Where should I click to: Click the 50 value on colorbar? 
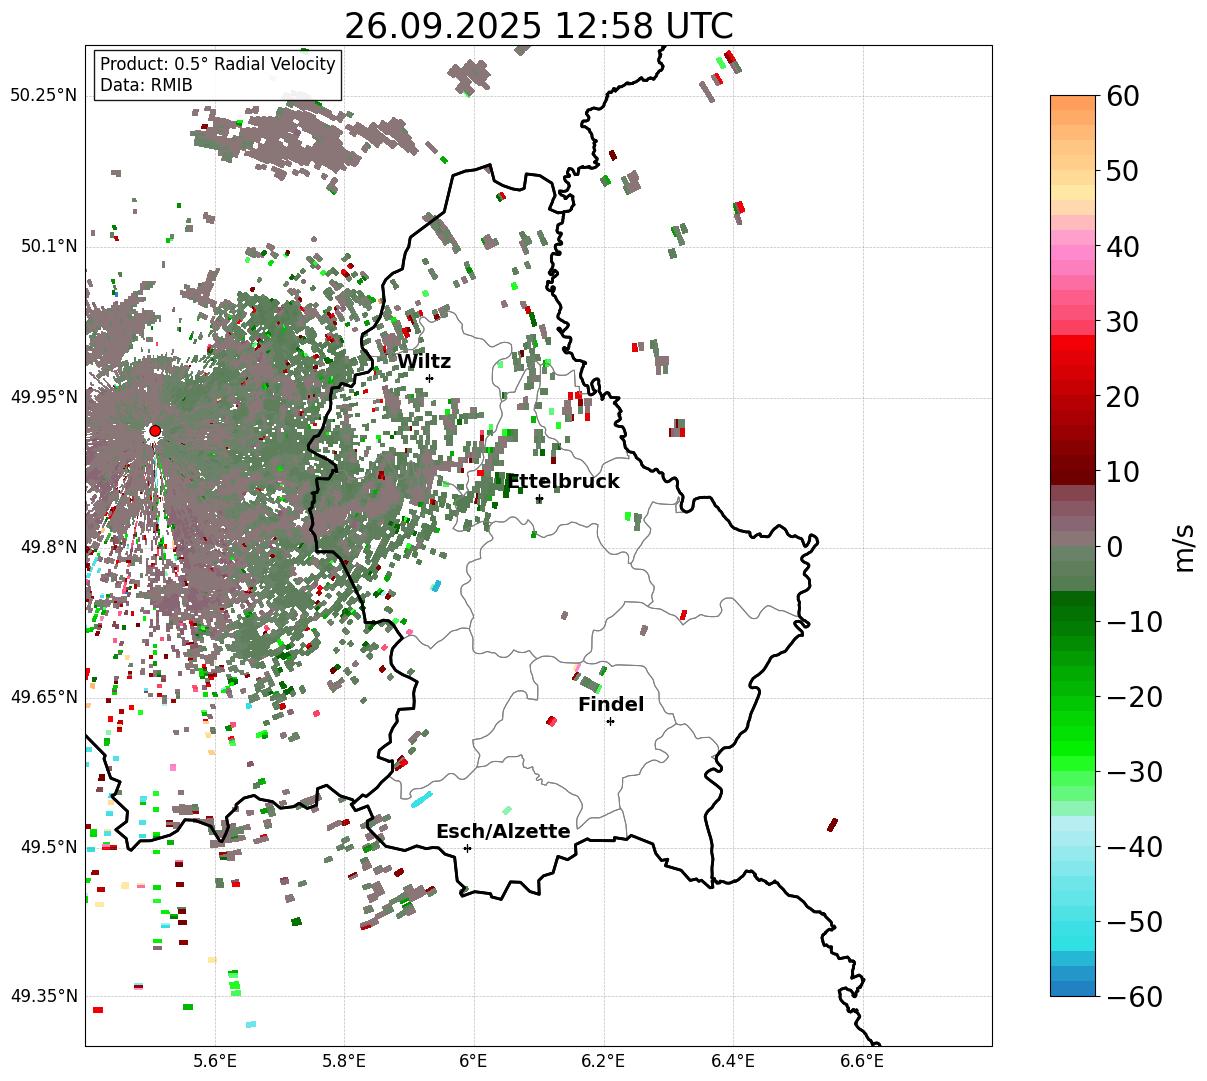[x=1124, y=171]
